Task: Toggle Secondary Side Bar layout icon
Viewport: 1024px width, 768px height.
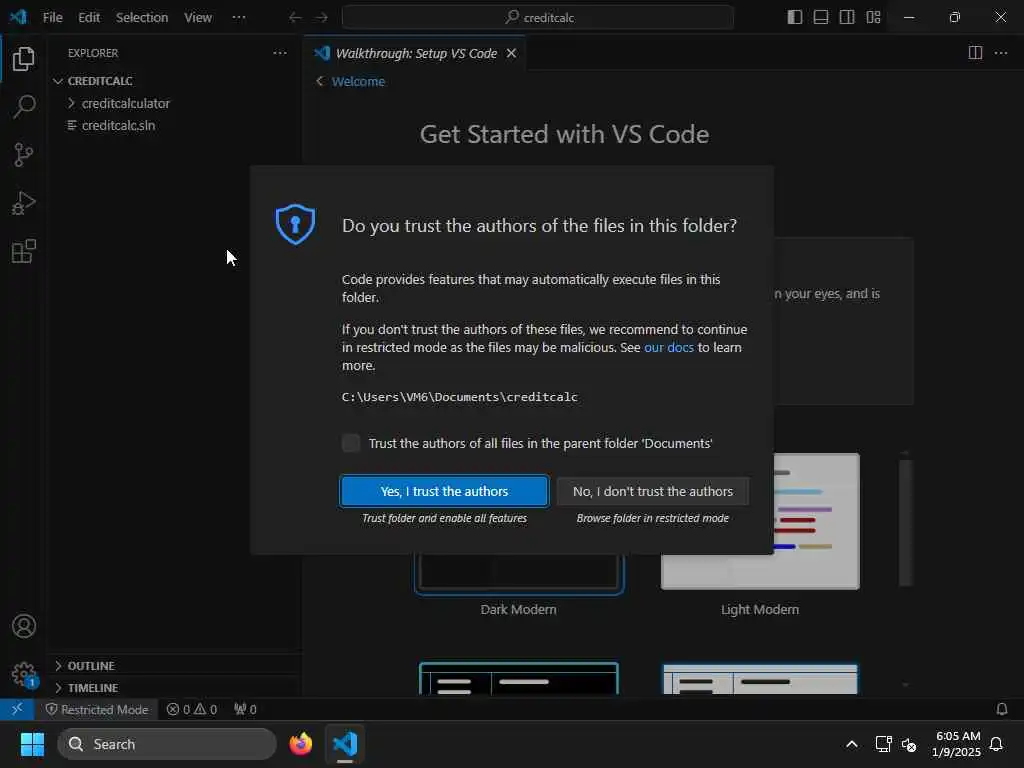Action: pos(847,18)
